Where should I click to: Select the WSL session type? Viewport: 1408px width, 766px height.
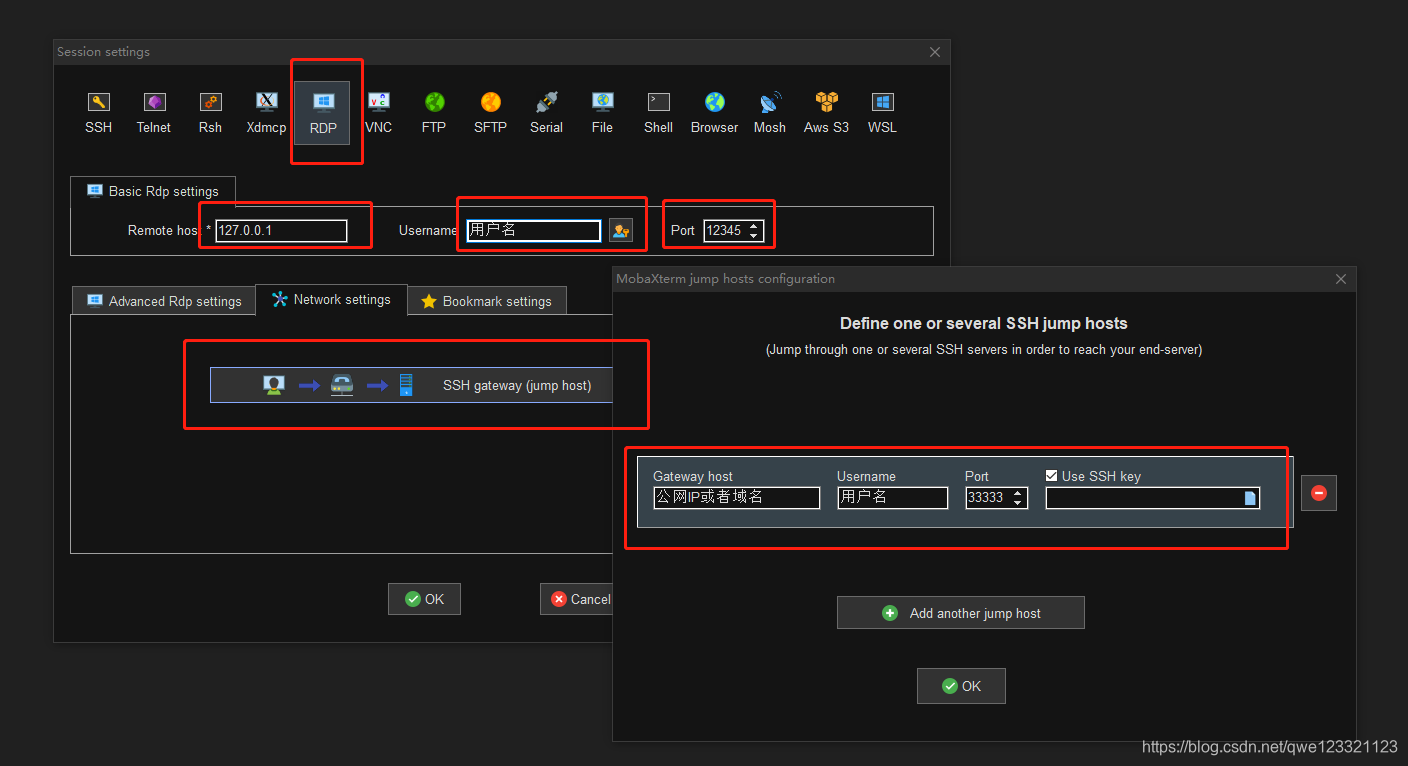882,113
